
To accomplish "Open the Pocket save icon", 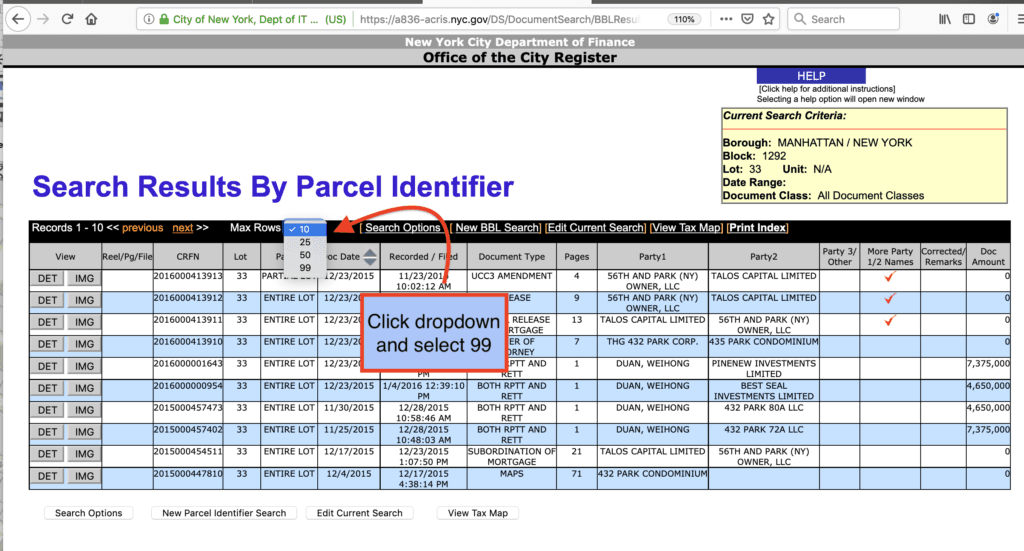I will coord(747,19).
